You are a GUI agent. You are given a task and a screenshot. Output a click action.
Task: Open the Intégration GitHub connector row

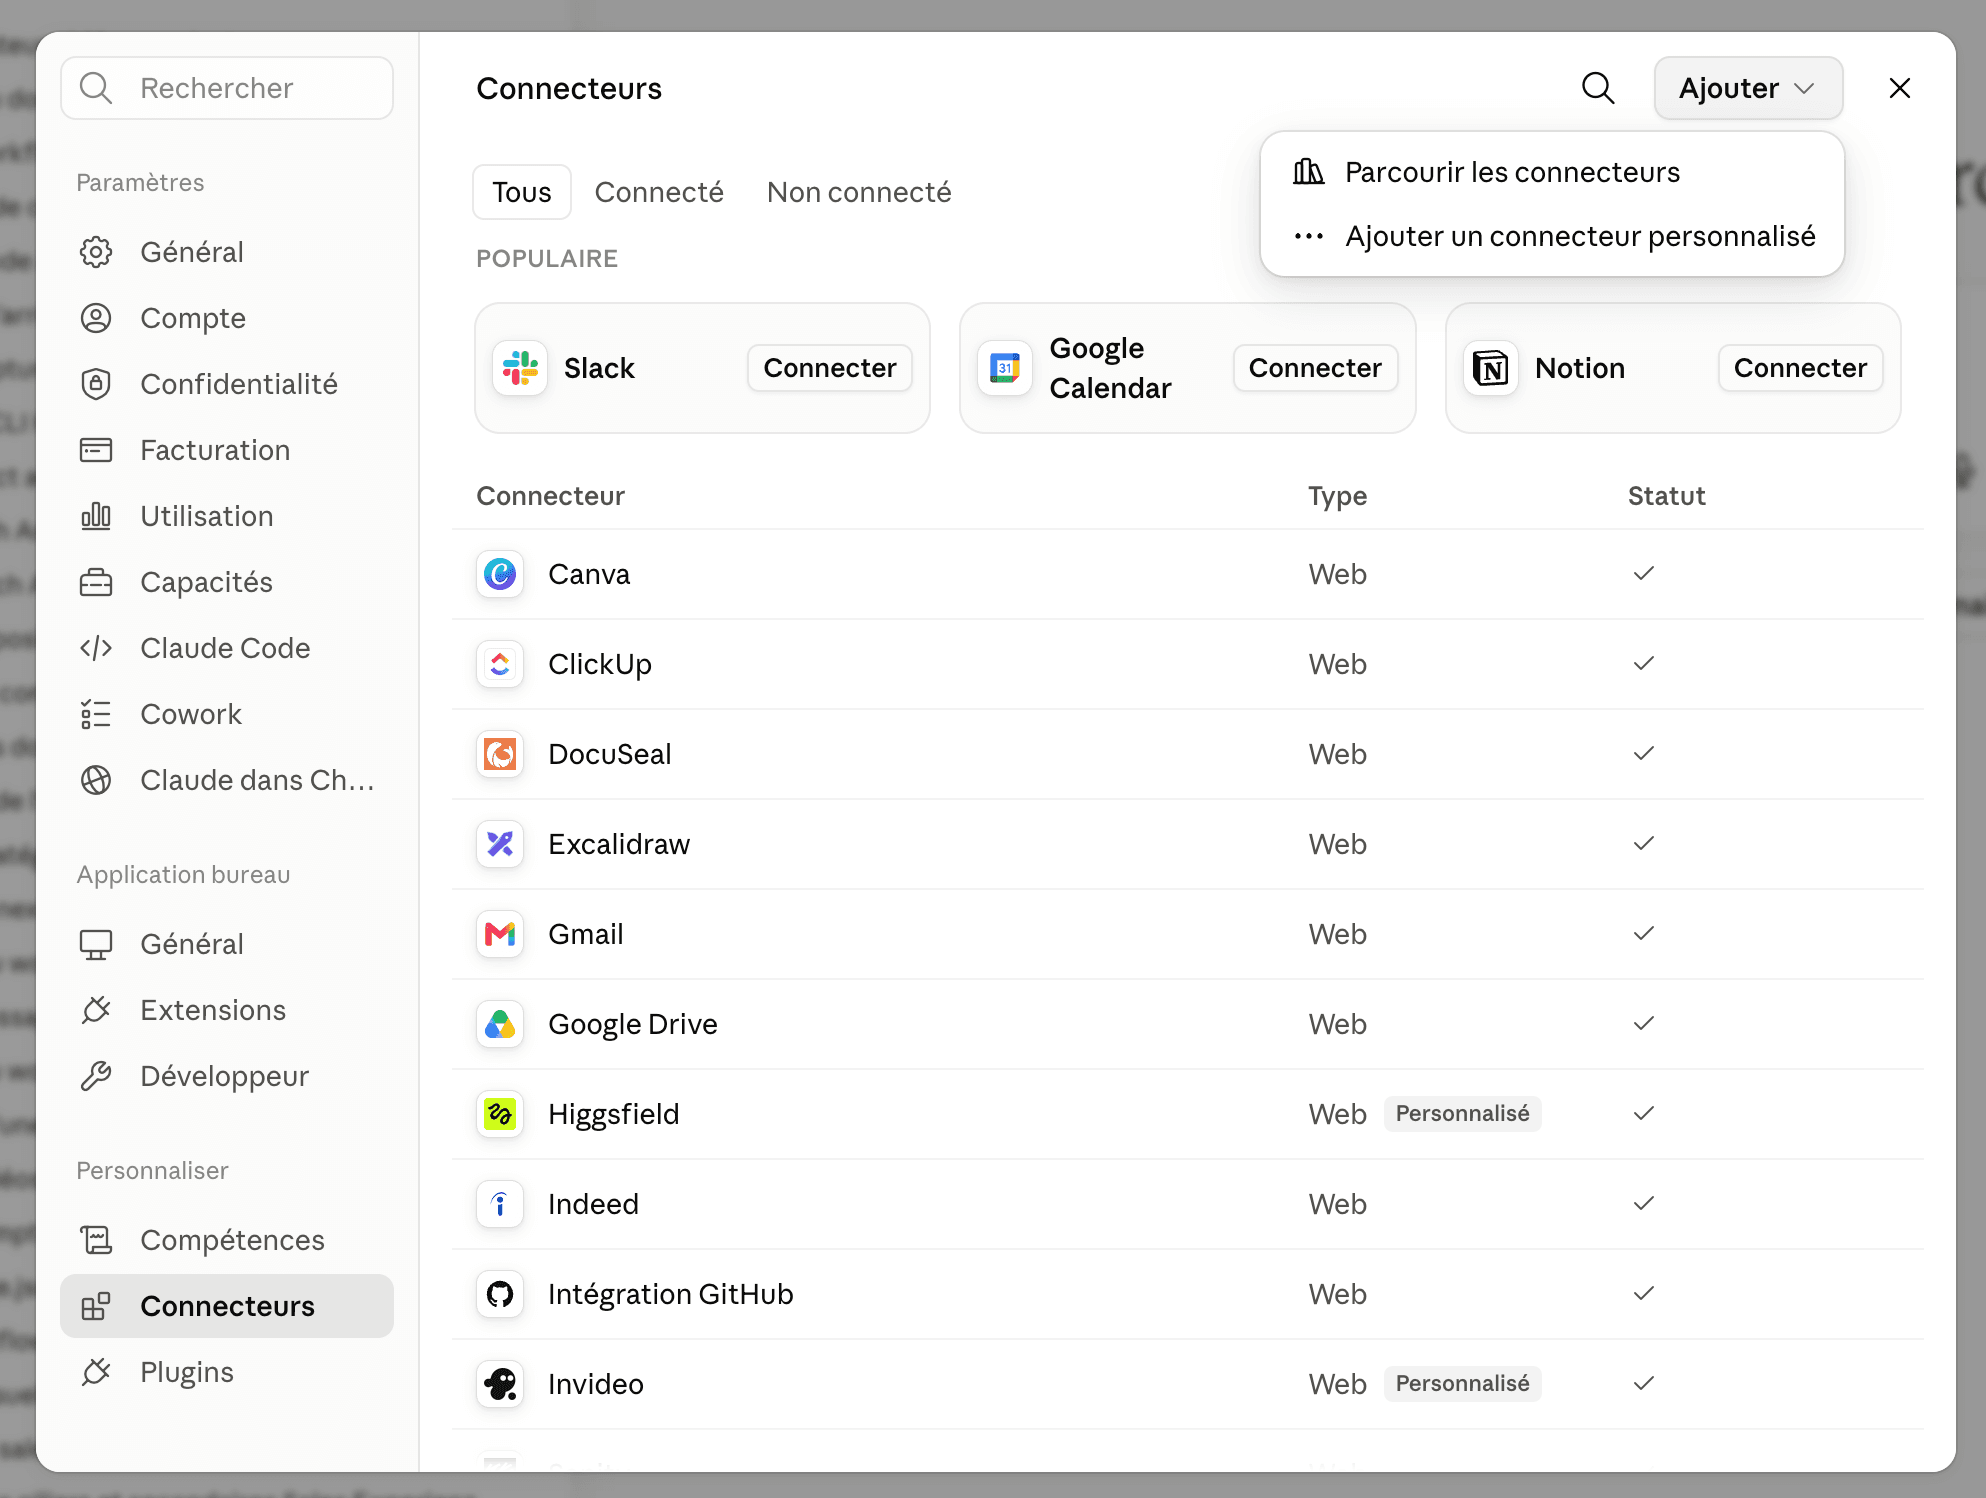1188,1294
